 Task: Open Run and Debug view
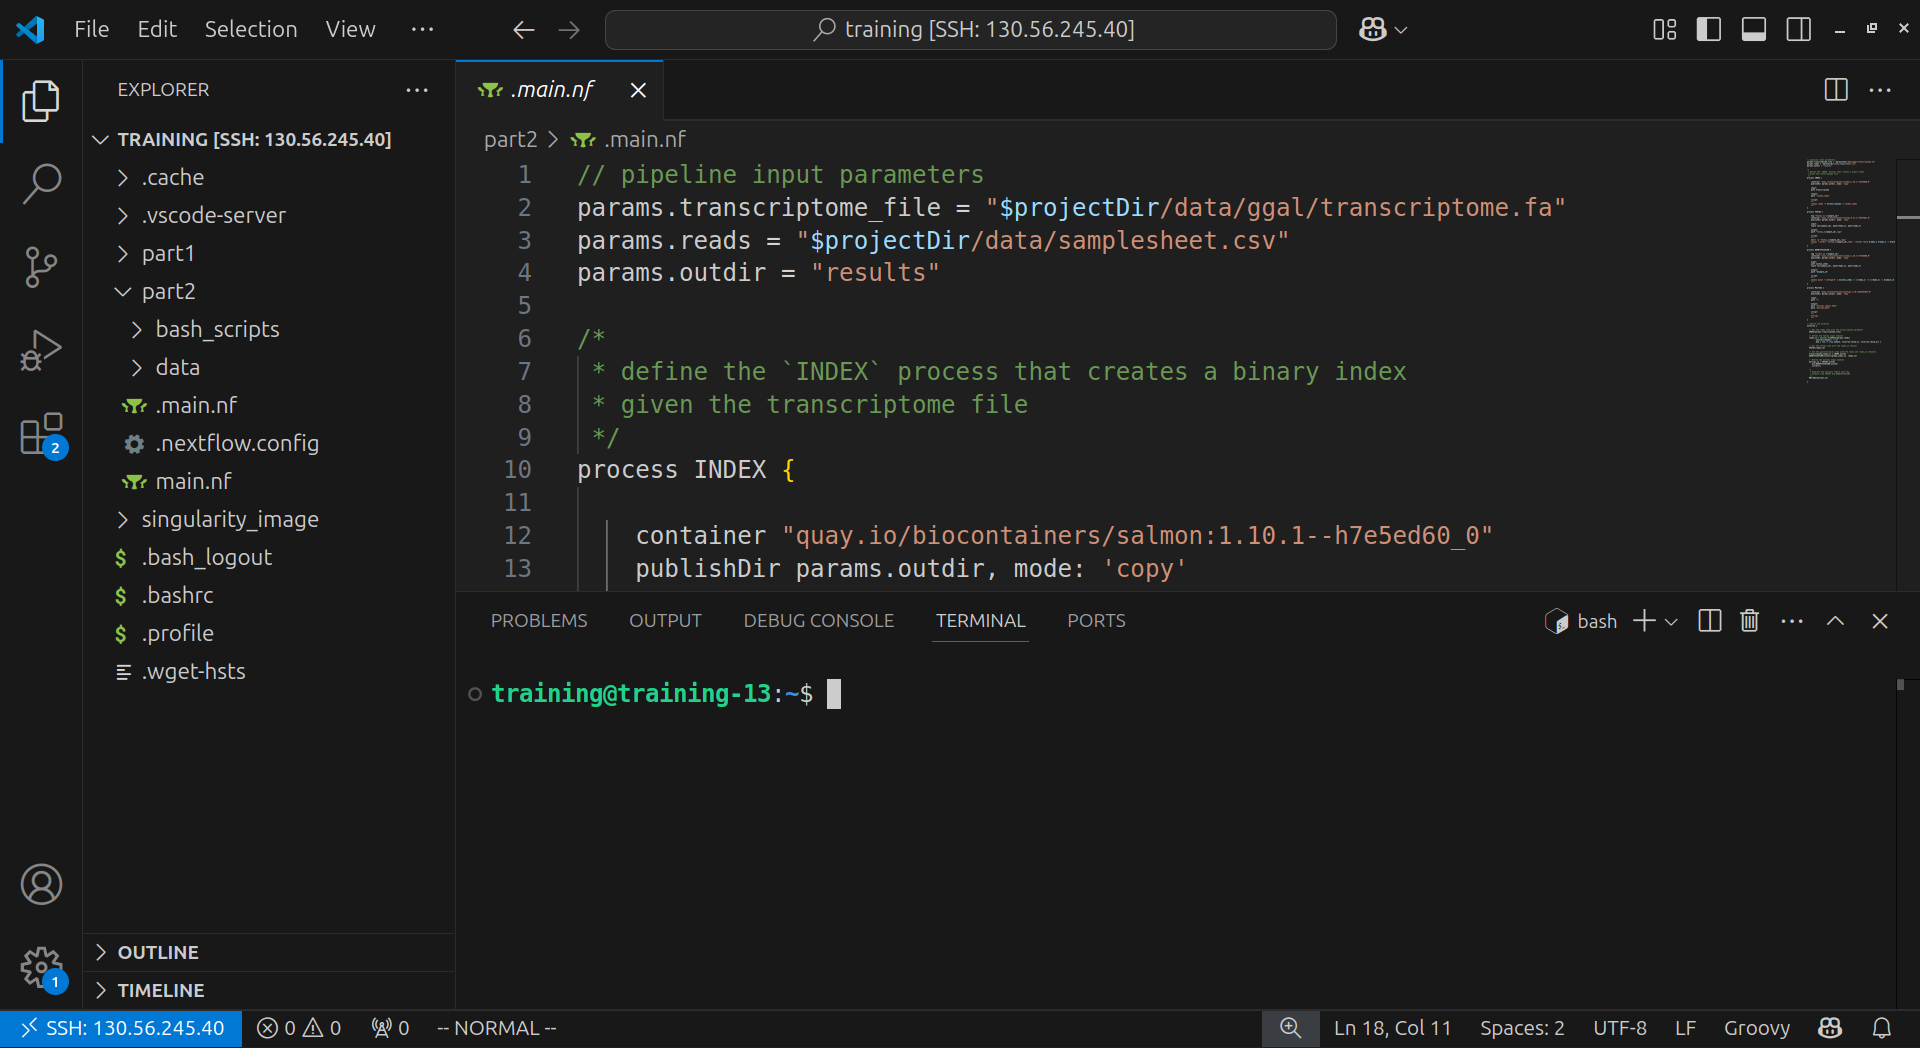pos(41,351)
